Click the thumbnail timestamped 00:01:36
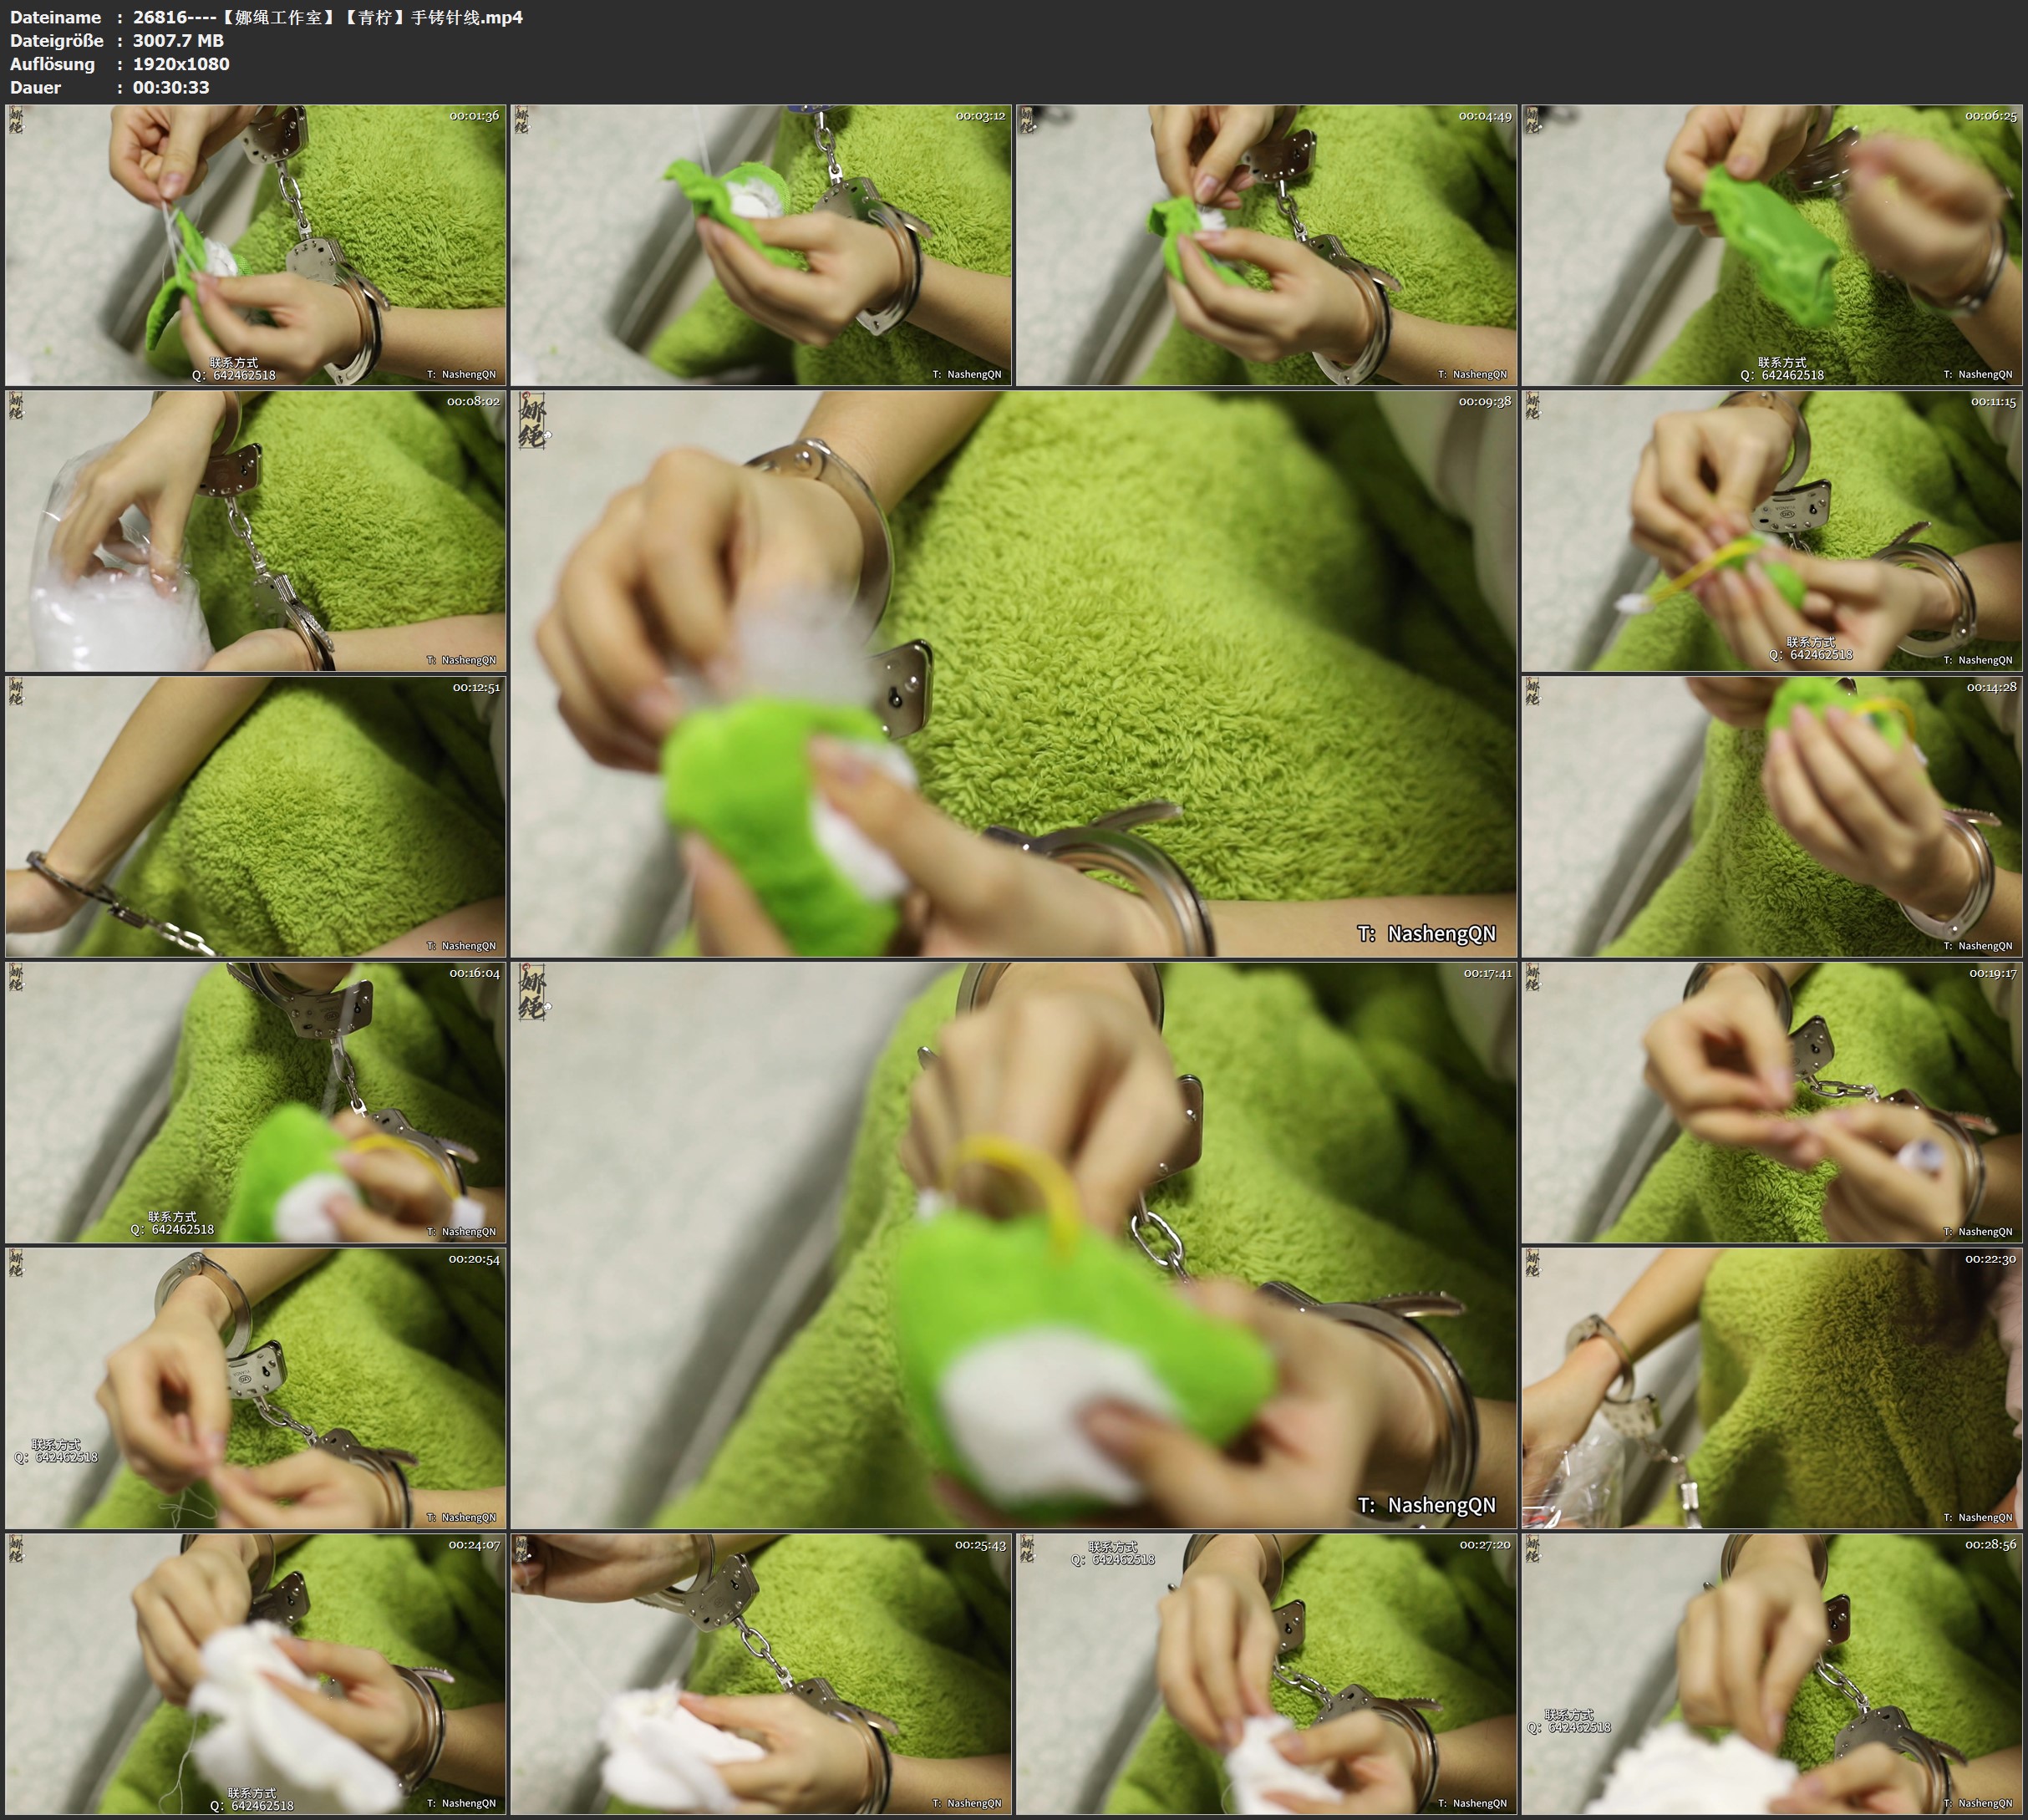The height and width of the screenshot is (1820, 2028). [255, 245]
